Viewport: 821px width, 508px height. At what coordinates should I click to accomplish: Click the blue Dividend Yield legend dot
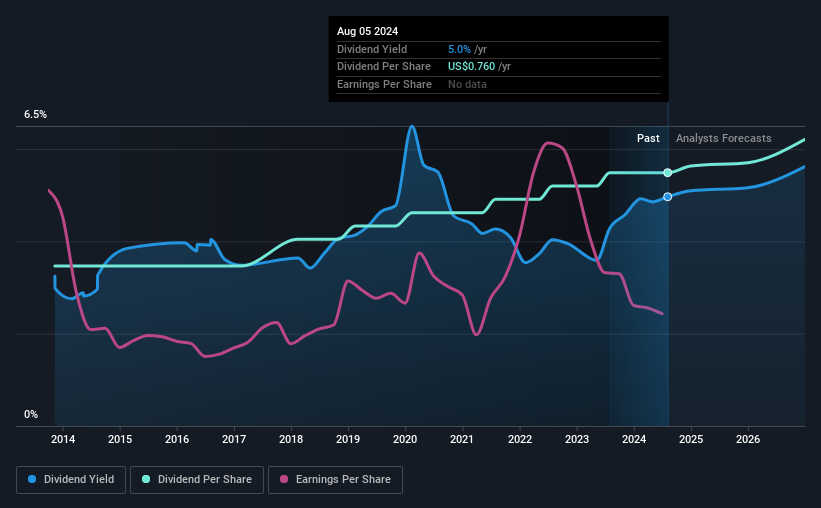coord(32,479)
